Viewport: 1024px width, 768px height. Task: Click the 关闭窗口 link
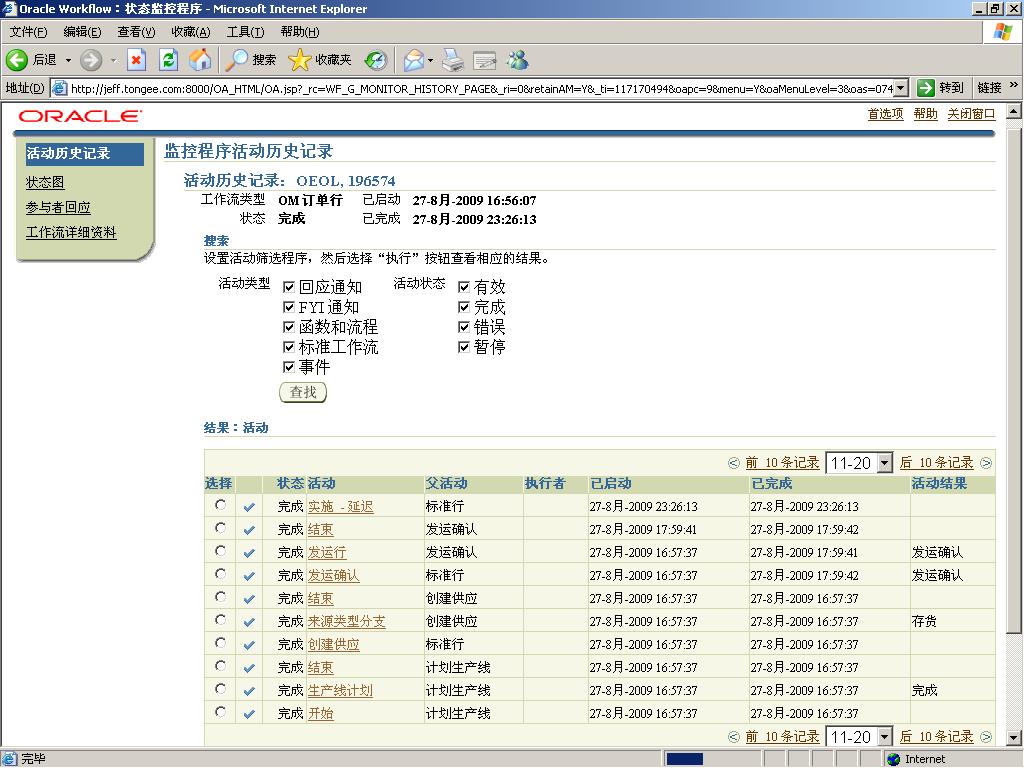tap(971, 114)
